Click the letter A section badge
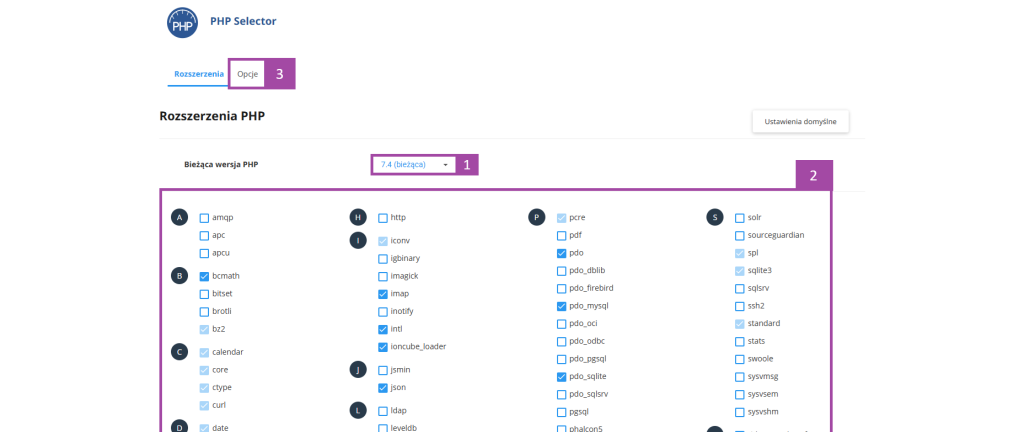 point(179,217)
